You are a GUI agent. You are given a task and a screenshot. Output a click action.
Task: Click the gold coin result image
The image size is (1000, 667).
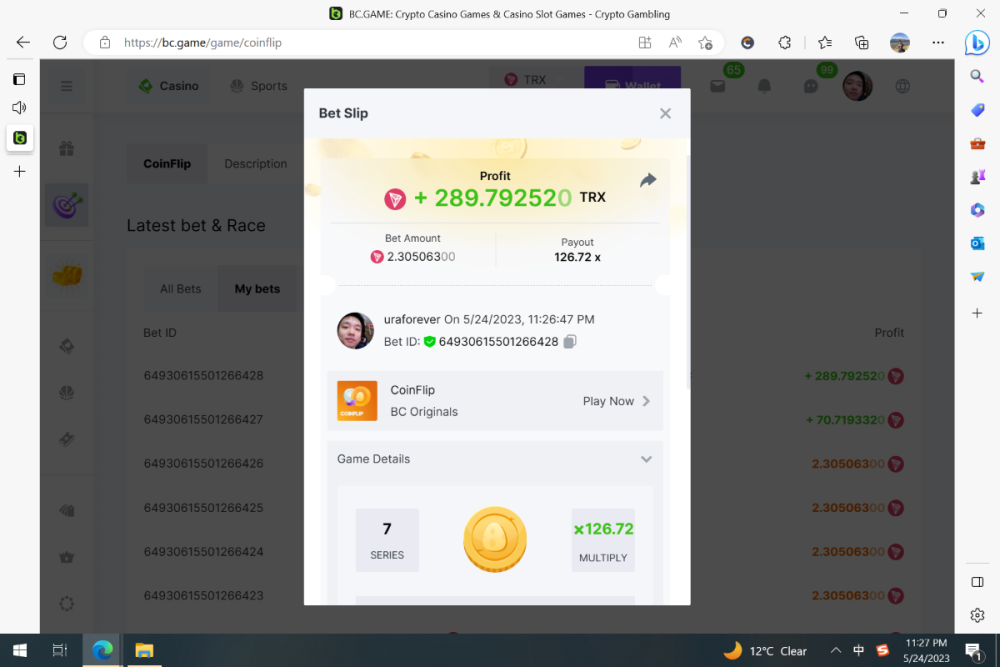(x=495, y=540)
